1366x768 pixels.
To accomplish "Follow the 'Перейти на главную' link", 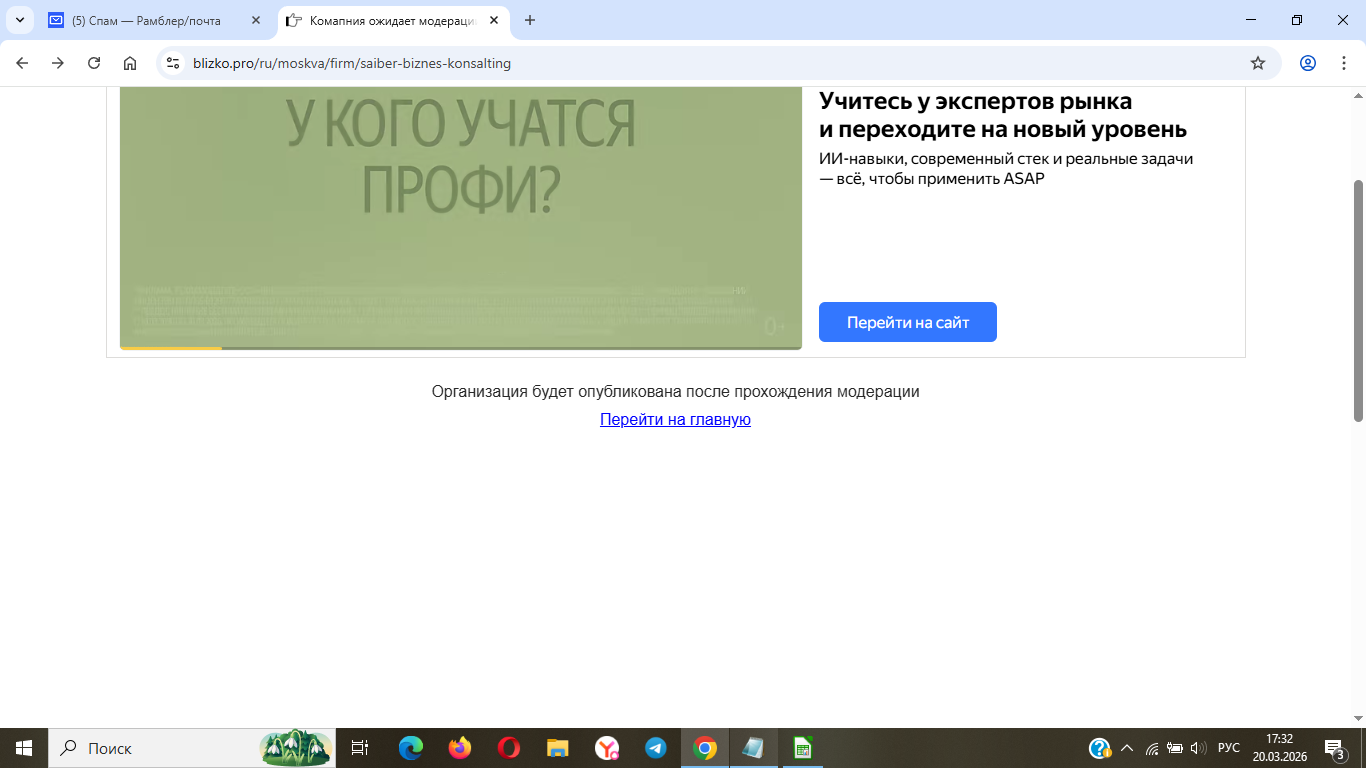I will [x=675, y=420].
